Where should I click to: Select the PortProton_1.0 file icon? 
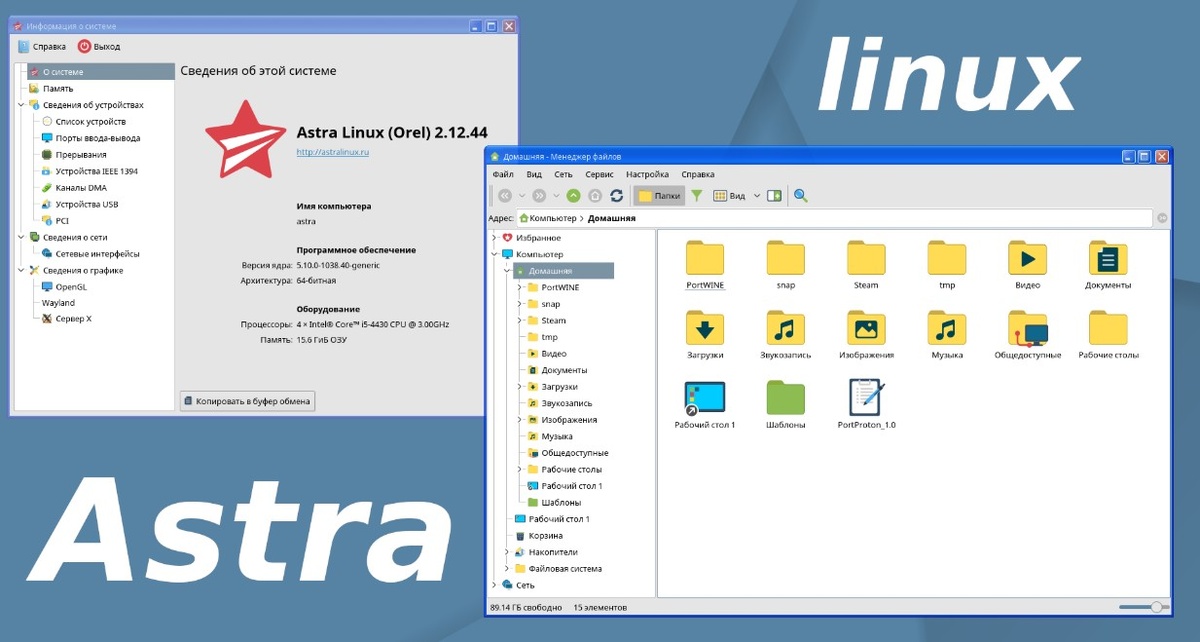pyautogui.click(x=866, y=398)
